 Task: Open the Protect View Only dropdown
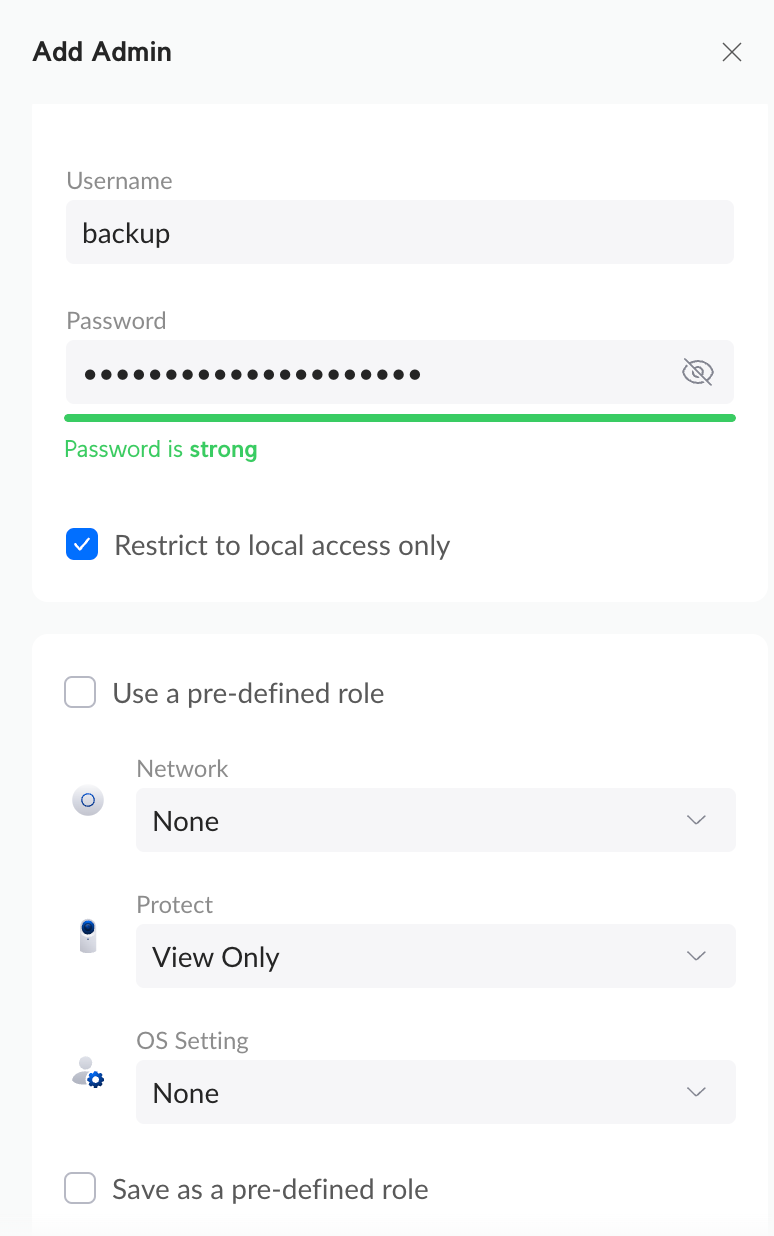click(436, 956)
